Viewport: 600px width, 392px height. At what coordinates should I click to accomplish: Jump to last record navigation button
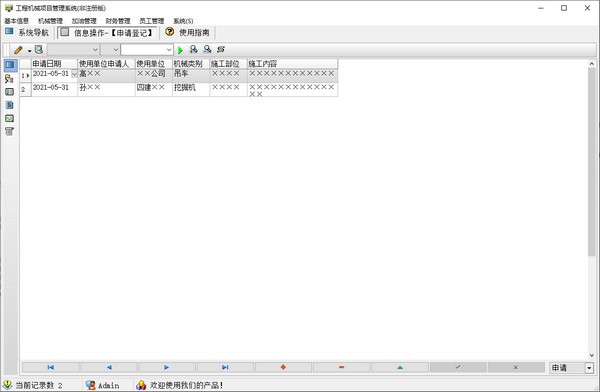coord(225,368)
